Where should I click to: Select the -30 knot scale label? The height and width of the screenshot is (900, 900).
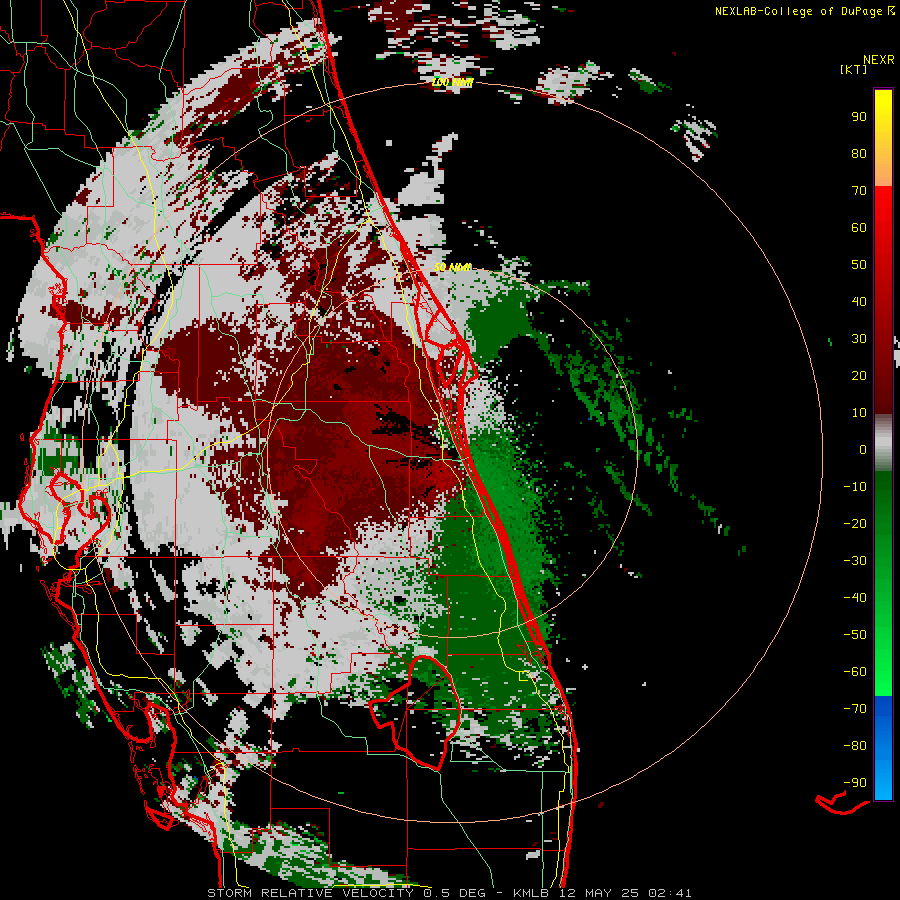click(855, 561)
